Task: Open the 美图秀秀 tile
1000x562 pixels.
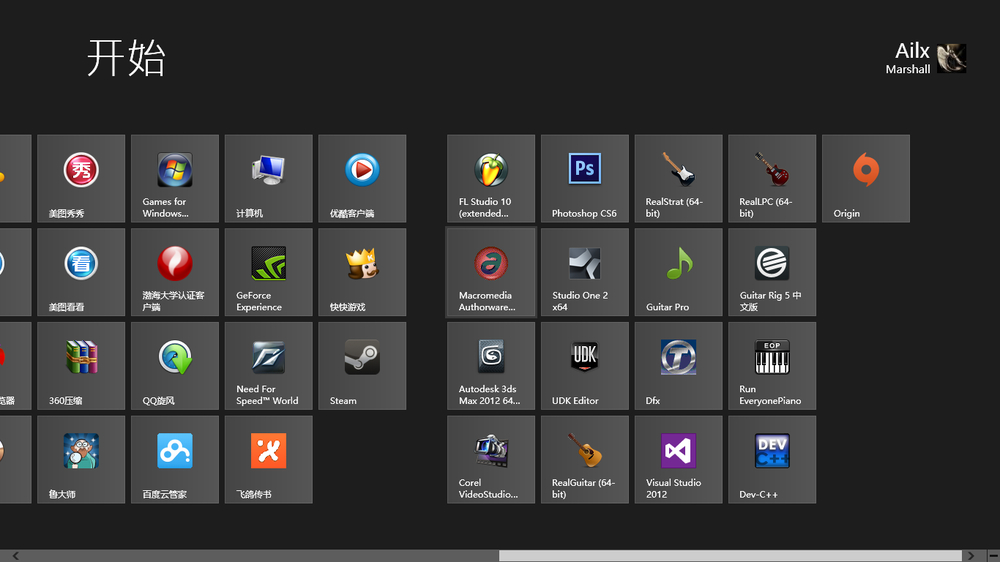Action: tap(81, 179)
